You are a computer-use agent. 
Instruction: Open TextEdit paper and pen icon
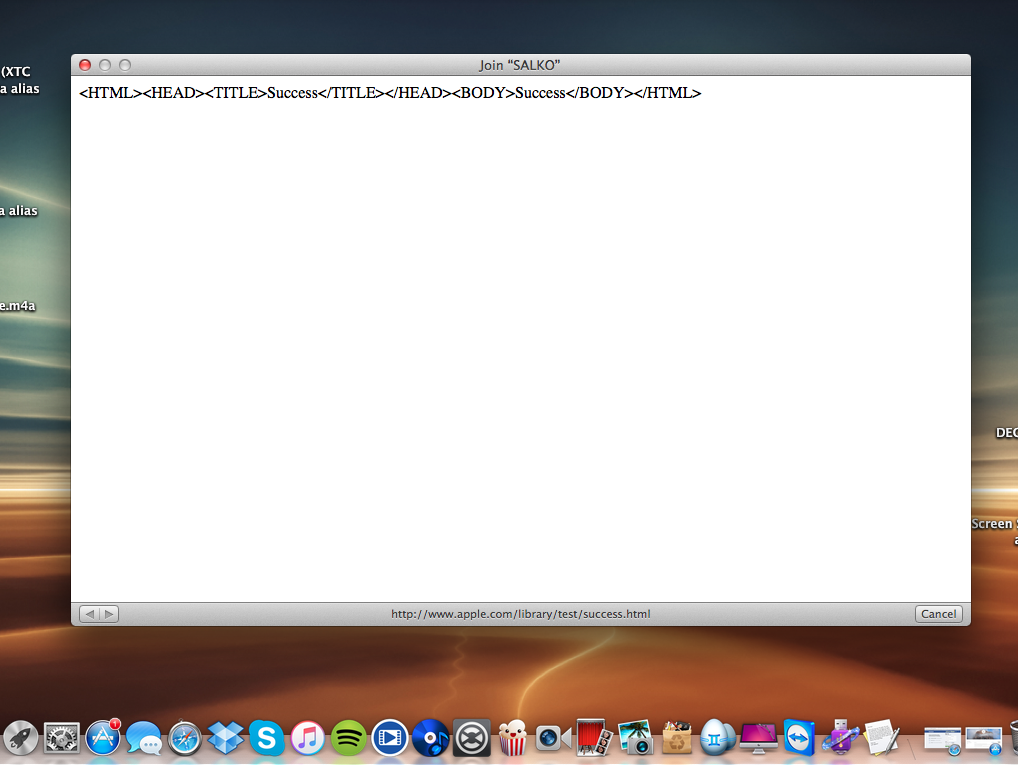click(x=882, y=738)
